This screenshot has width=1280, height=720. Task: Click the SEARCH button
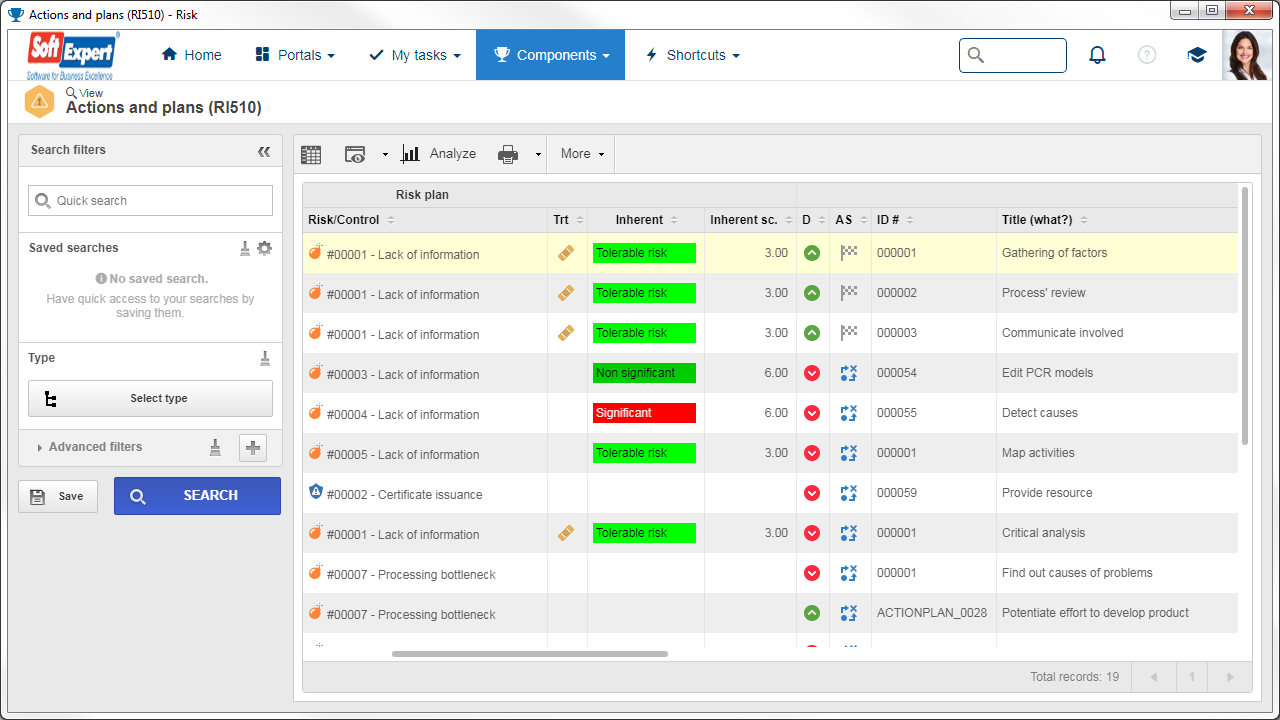tap(197, 496)
